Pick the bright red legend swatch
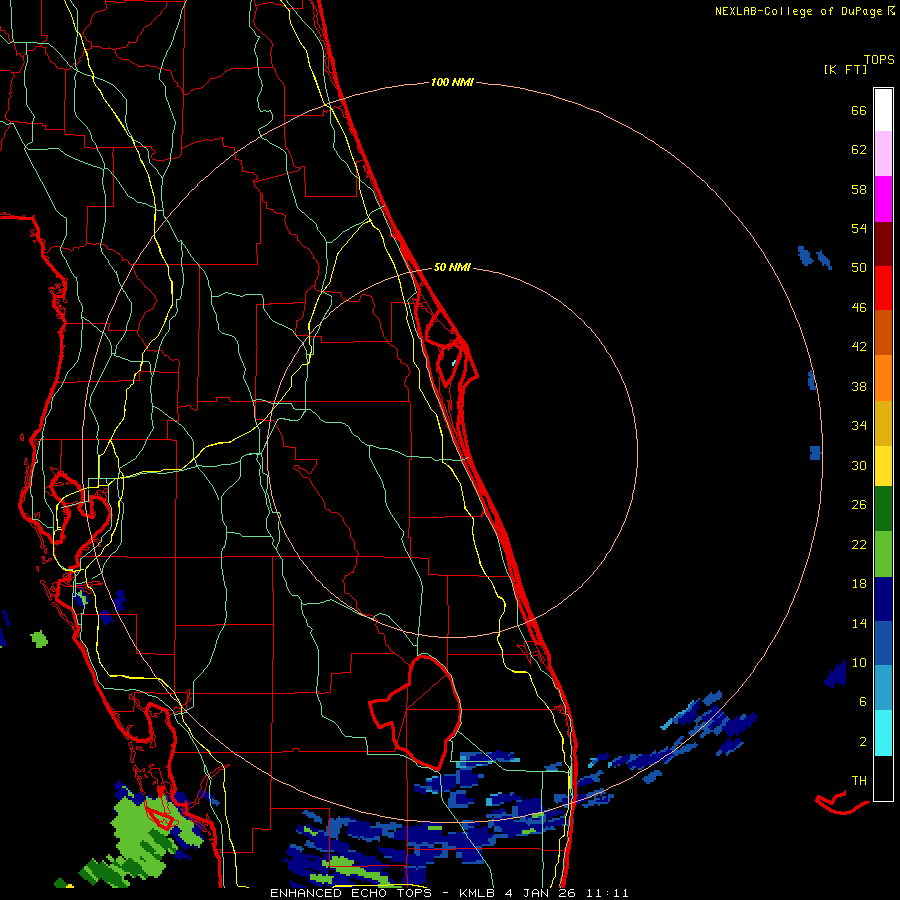The height and width of the screenshot is (900, 900). pyautogui.click(x=883, y=288)
